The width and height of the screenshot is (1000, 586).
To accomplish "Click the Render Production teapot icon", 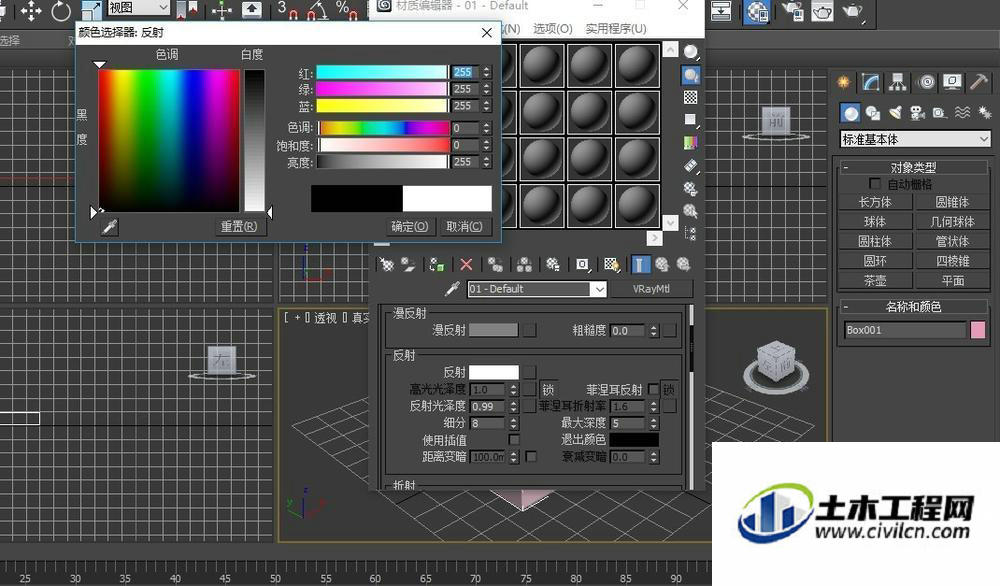I will click(x=852, y=11).
